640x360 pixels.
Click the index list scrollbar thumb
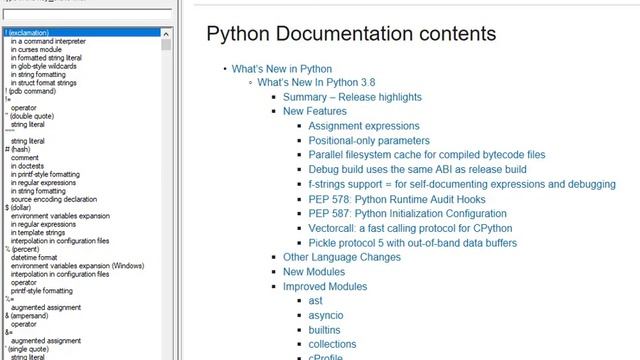(x=166, y=44)
